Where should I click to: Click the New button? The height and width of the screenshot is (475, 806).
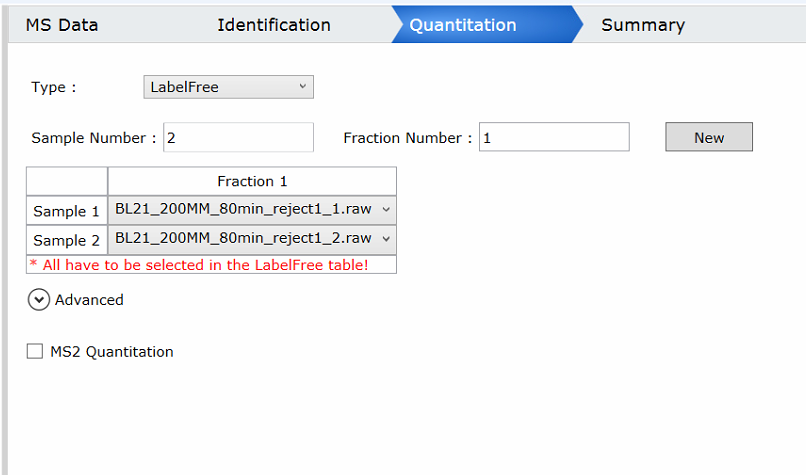point(709,137)
